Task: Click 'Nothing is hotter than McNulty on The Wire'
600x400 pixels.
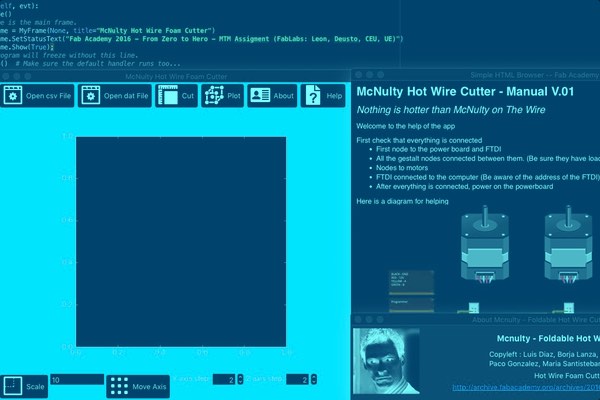Action: tap(451, 110)
